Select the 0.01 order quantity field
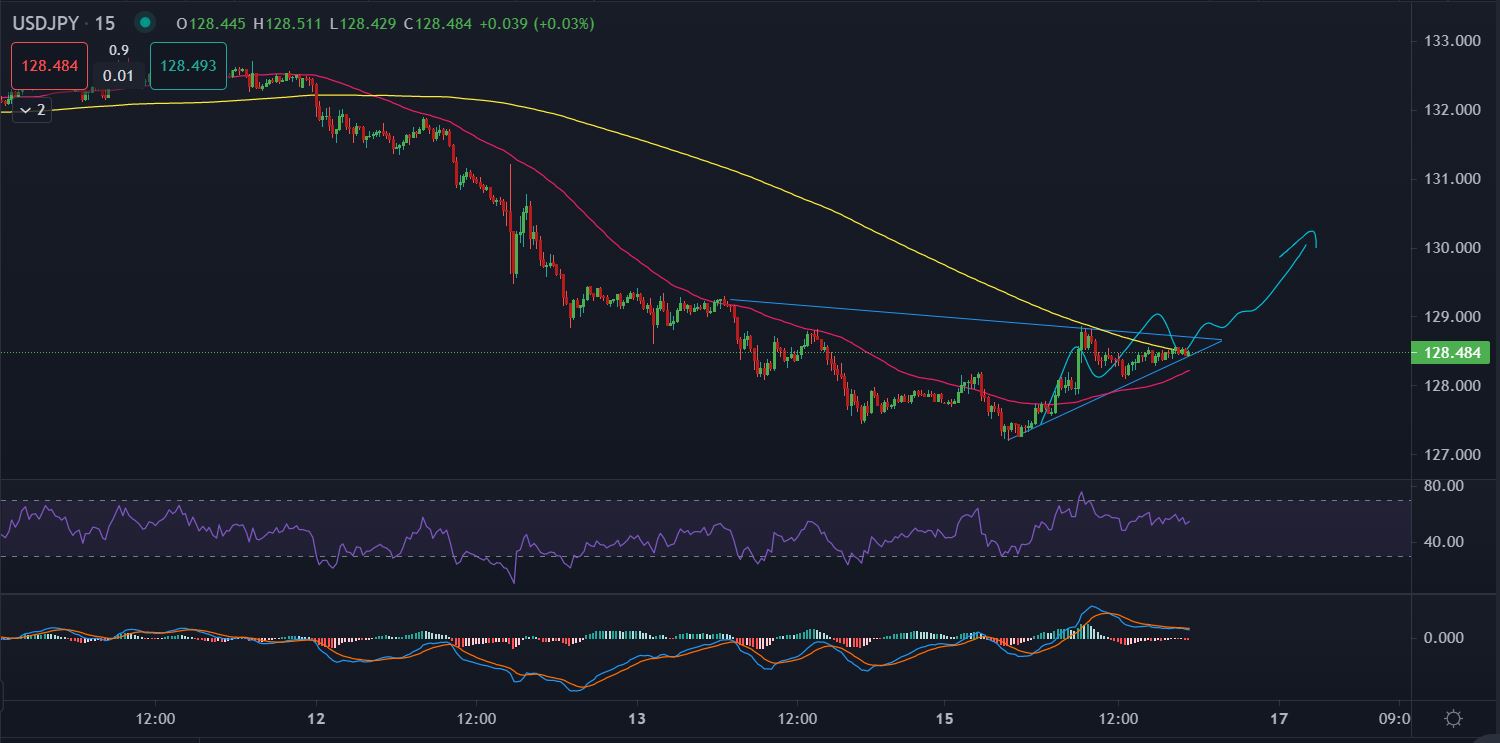Screen dimensions: 1500x743 (x=118, y=76)
